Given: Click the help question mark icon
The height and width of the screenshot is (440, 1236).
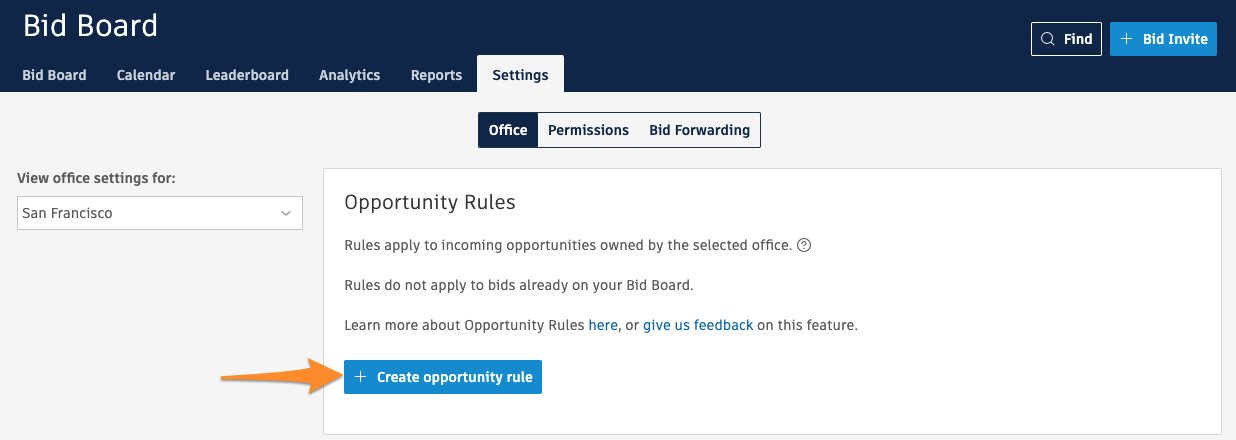Looking at the screenshot, I should pyautogui.click(x=804, y=245).
